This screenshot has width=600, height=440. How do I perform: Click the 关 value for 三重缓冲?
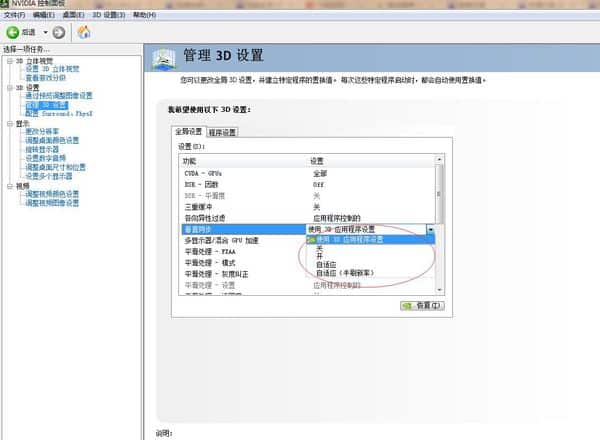(x=316, y=207)
